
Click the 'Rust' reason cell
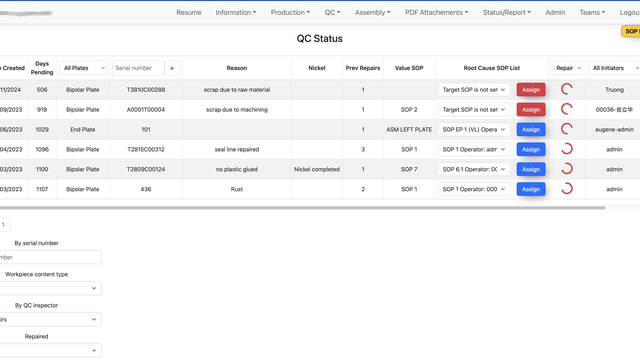(x=237, y=189)
